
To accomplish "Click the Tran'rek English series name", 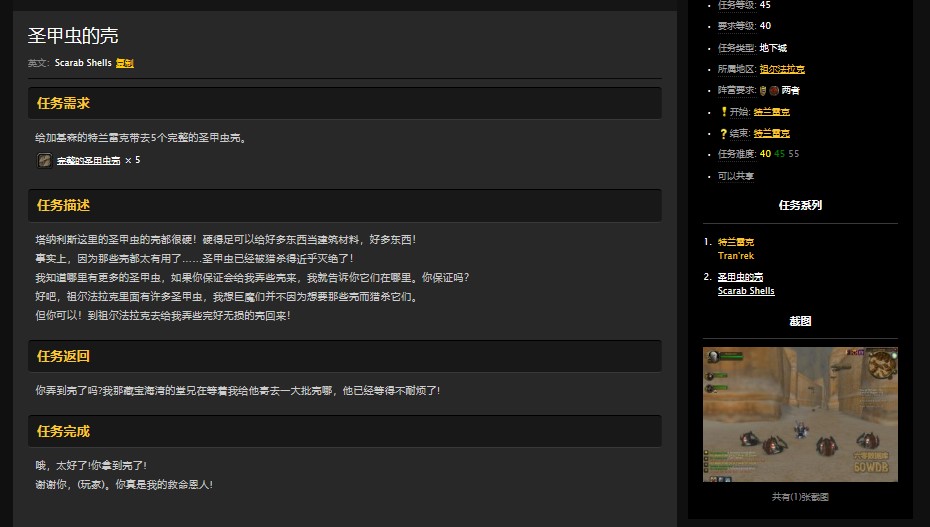I will click(735, 255).
